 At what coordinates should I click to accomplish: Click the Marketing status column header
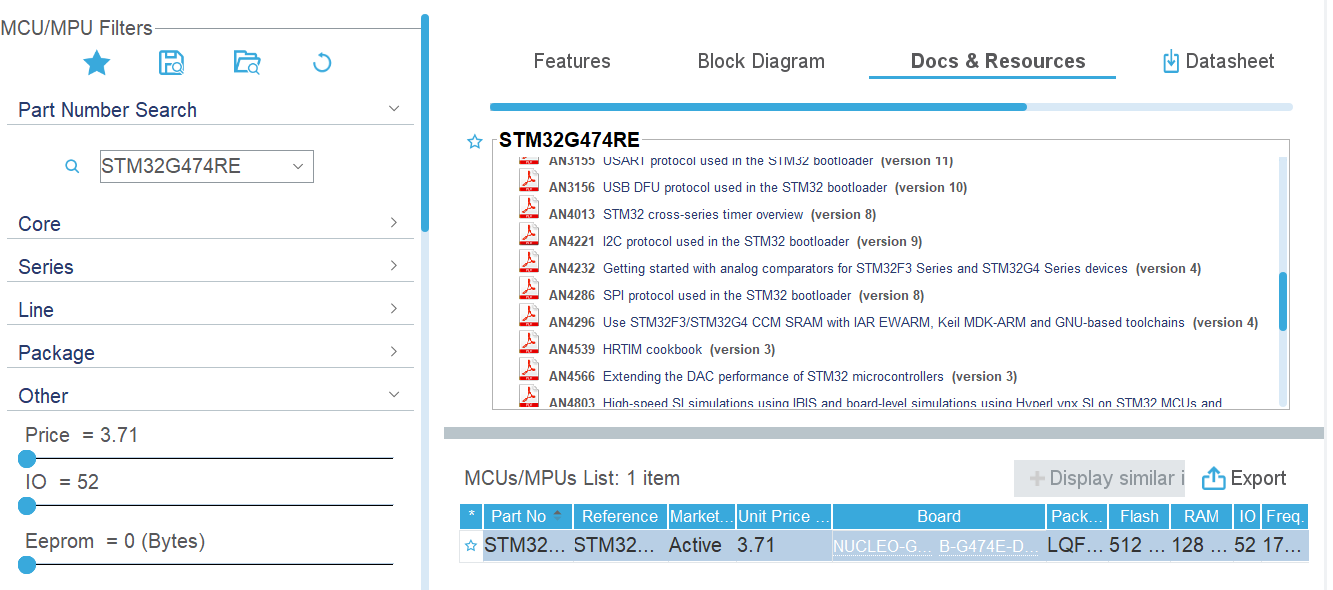(x=701, y=517)
